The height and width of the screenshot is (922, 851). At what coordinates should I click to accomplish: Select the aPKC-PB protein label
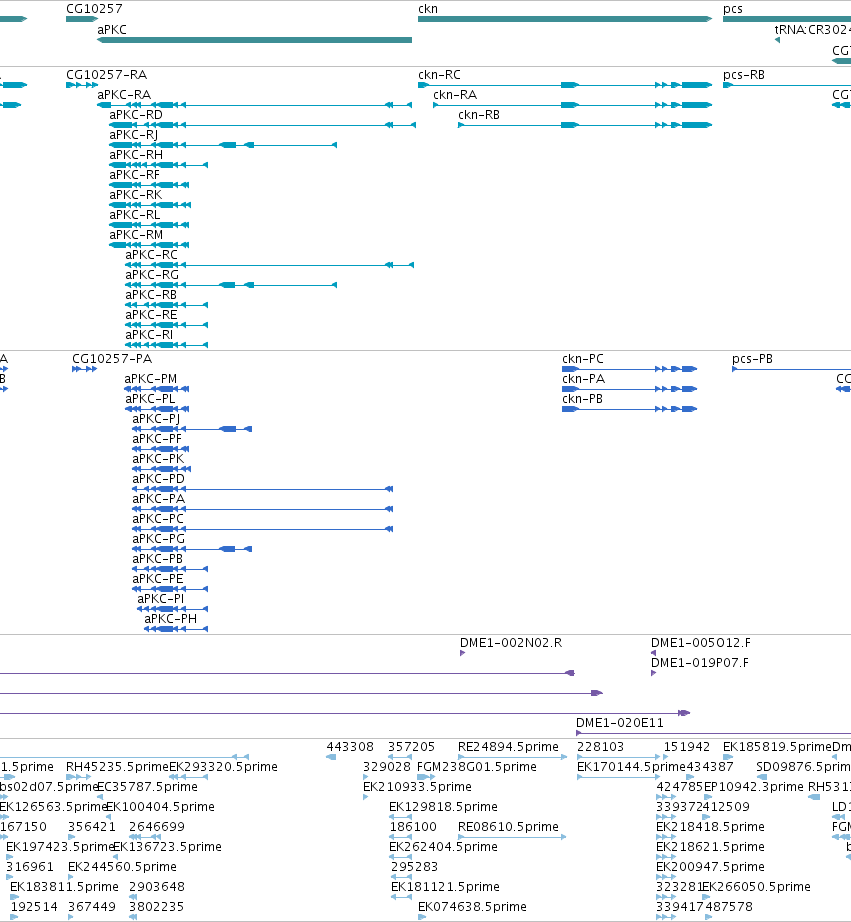(158, 559)
